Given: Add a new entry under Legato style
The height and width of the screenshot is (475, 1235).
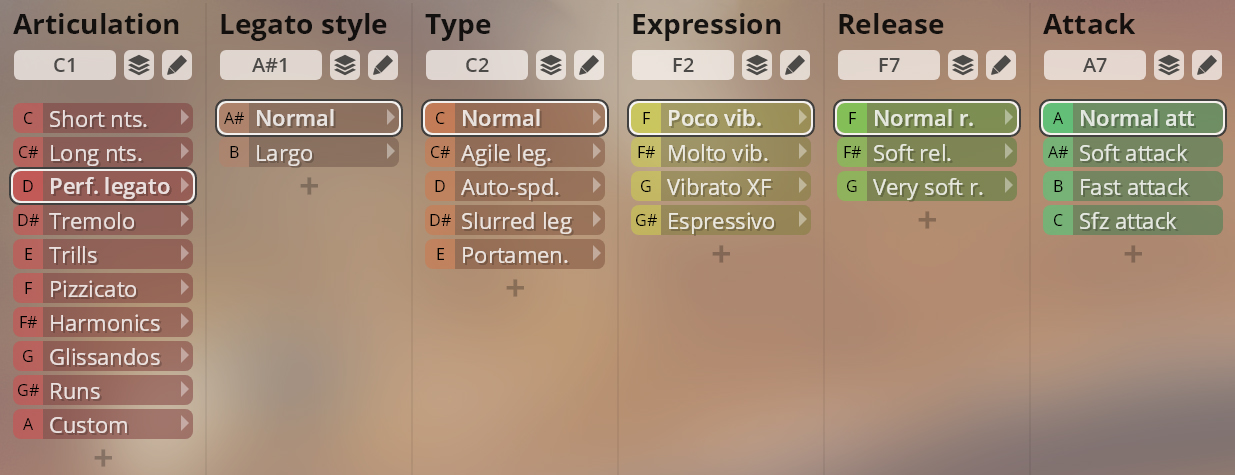Looking at the screenshot, I should [x=309, y=186].
